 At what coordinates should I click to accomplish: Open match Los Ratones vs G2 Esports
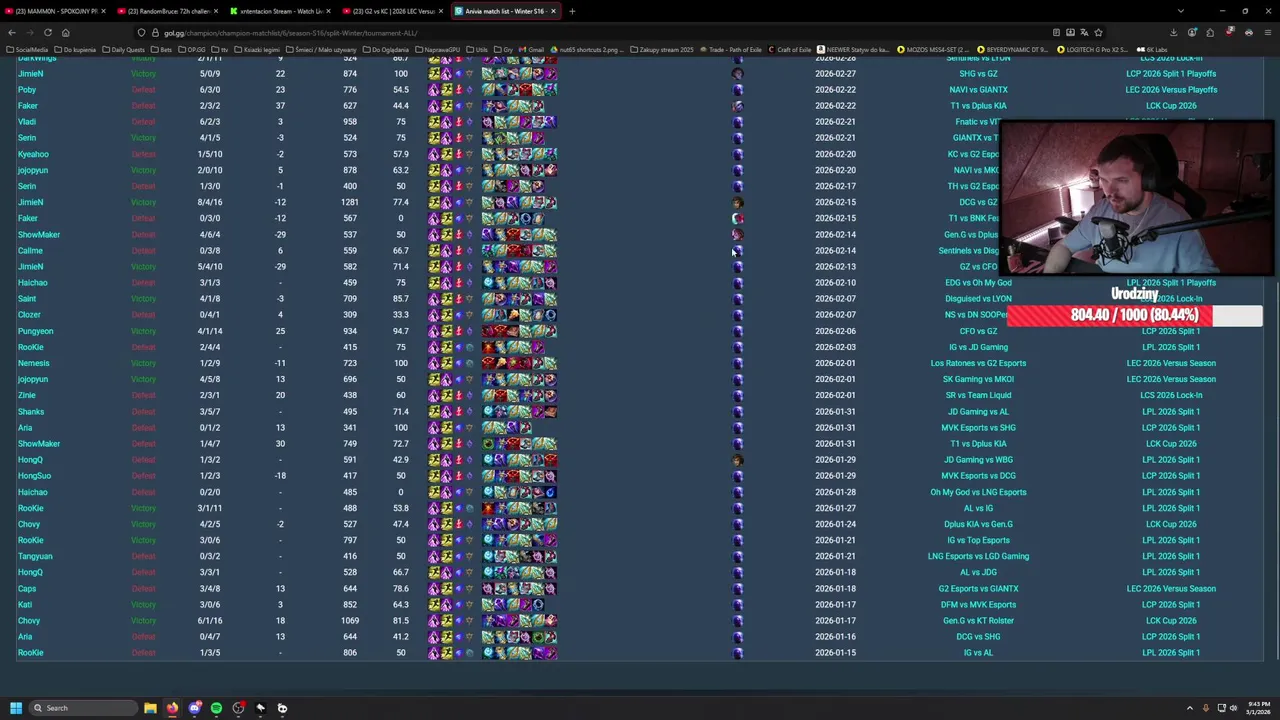pyautogui.click(x=978, y=363)
